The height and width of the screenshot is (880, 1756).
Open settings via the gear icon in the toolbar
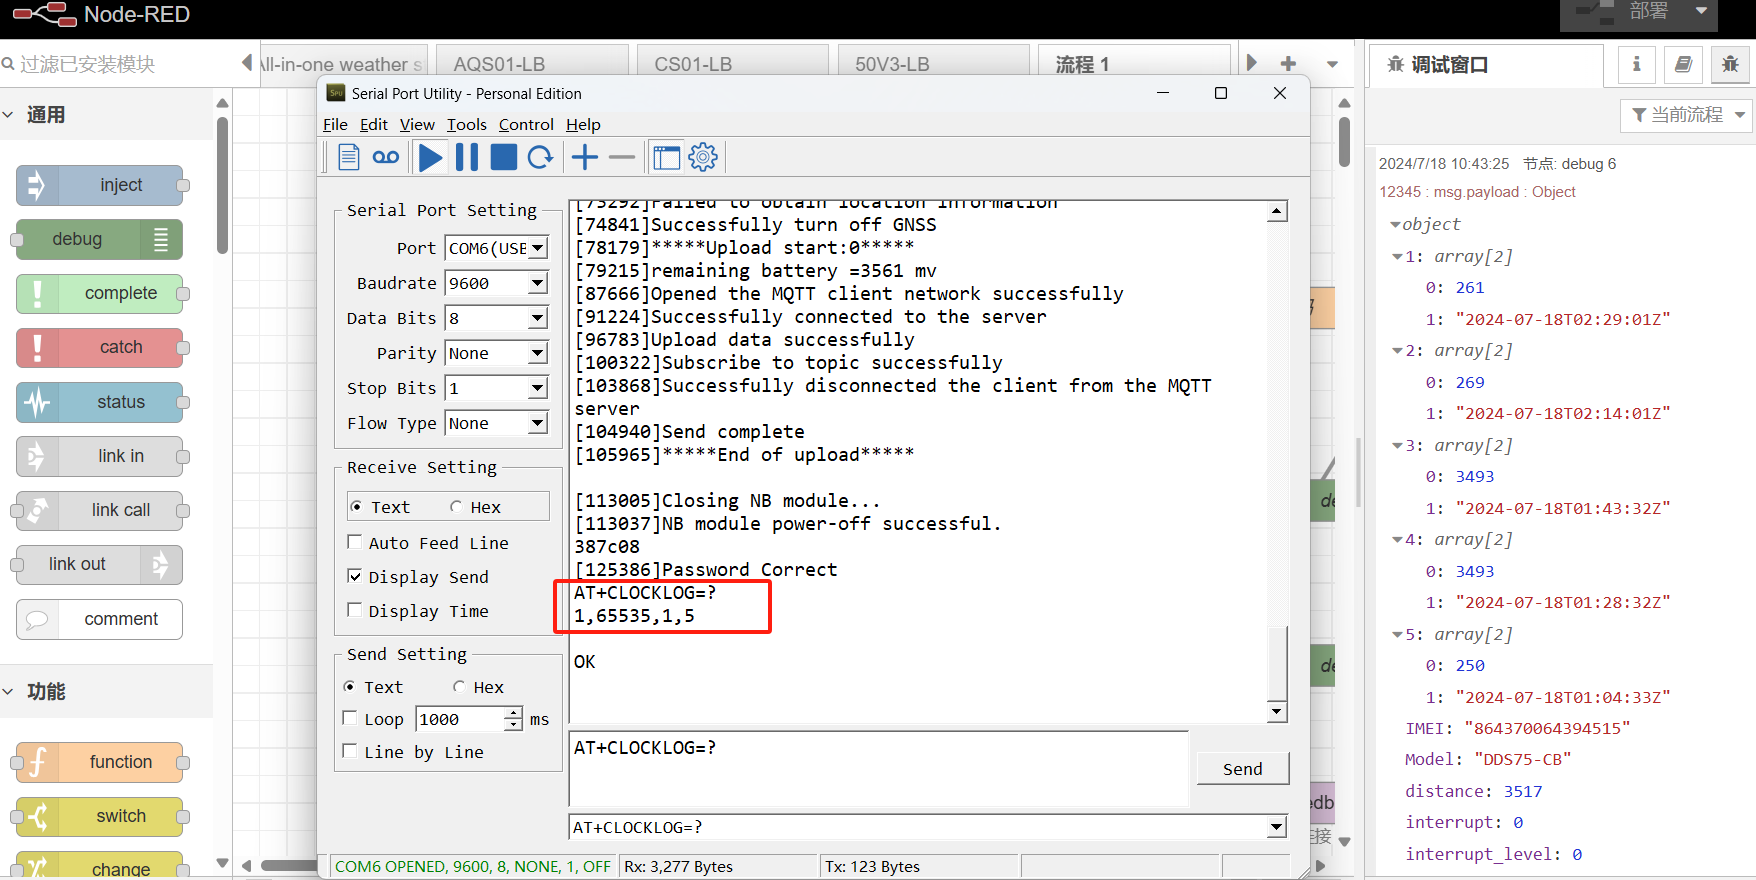click(704, 157)
